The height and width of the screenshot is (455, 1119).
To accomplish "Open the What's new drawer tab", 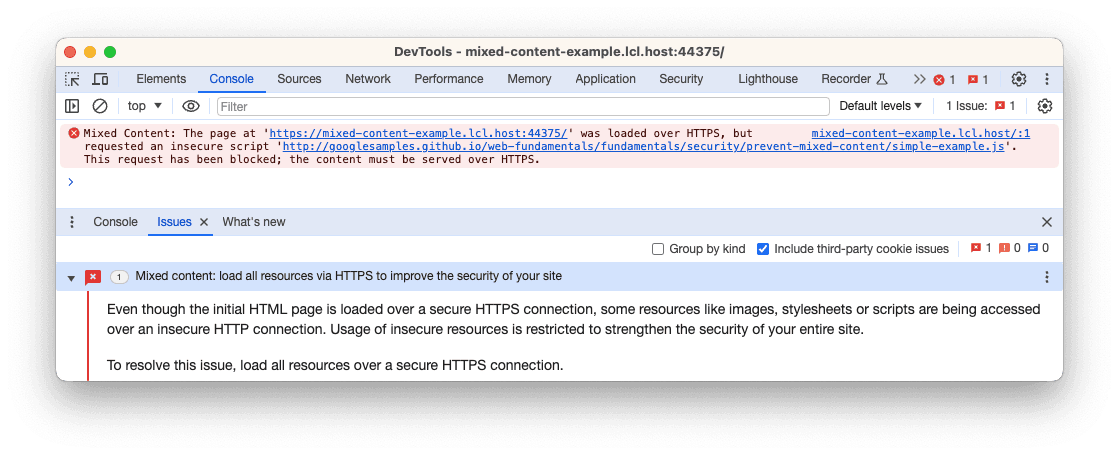I will [253, 222].
